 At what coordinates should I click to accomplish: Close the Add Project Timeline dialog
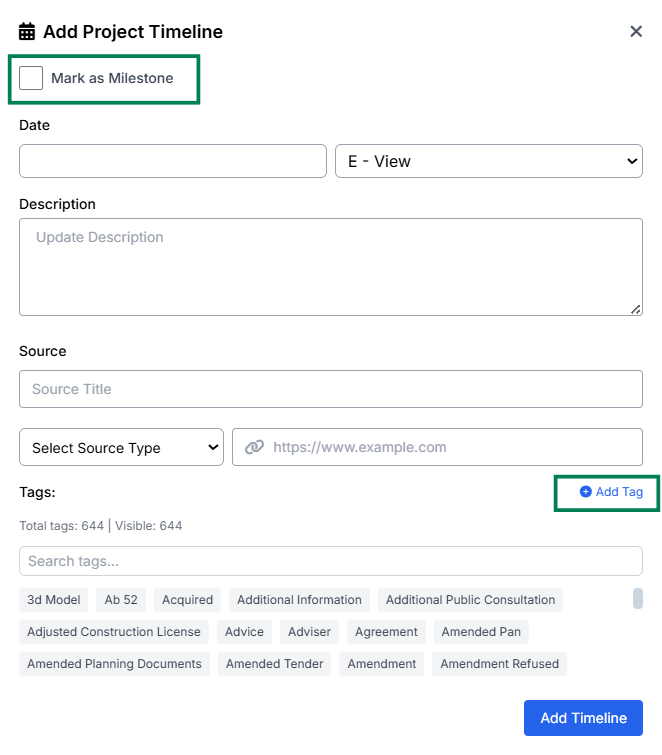click(x=636, y=31)
